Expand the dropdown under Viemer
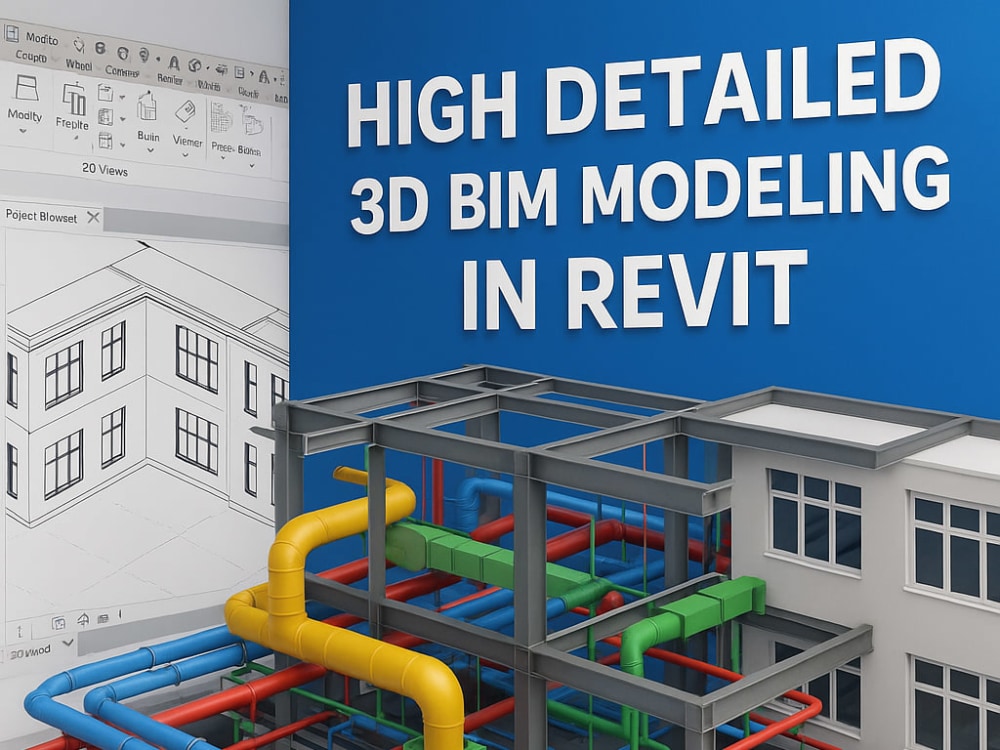This screenshot has width=1000, height=750. [185, 154]
